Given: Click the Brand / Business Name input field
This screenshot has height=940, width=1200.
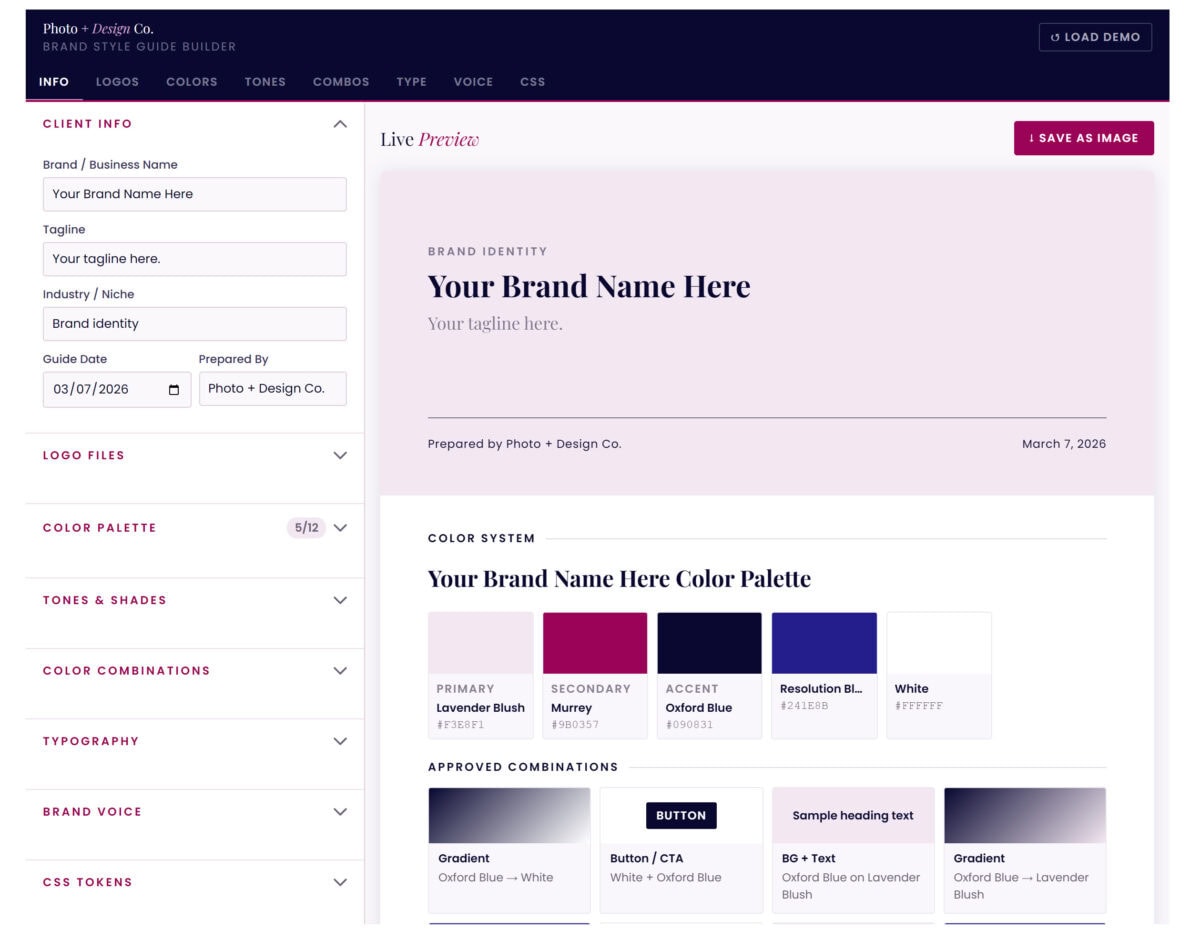Looking at the screenshot, I should tap(194, 194).
